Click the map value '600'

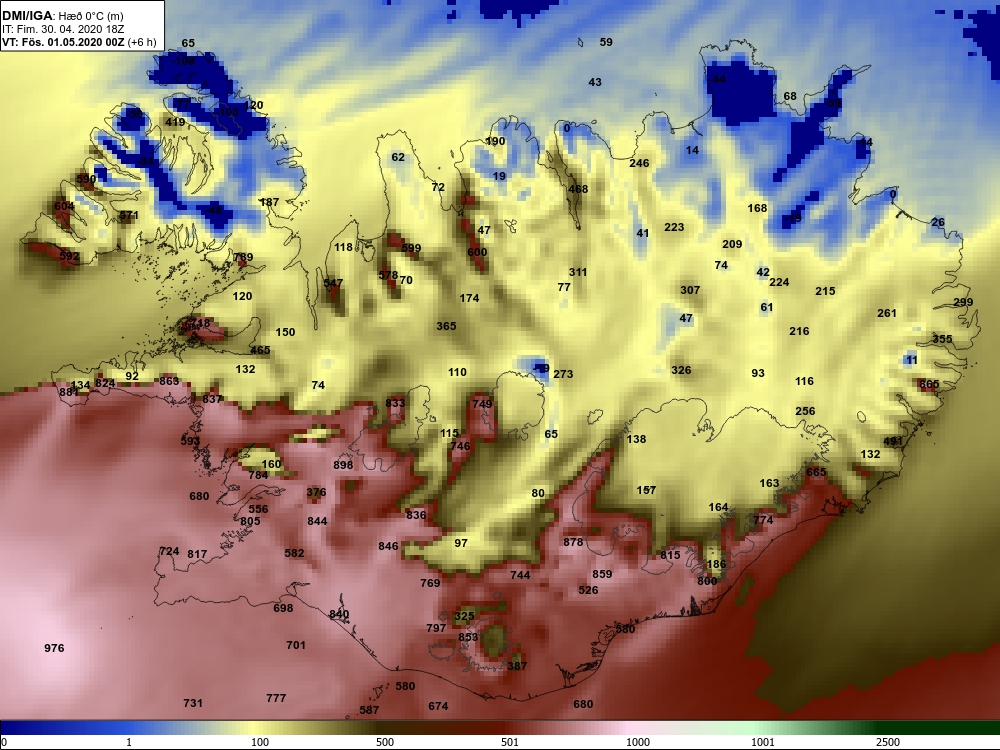(x=477, y=252)
